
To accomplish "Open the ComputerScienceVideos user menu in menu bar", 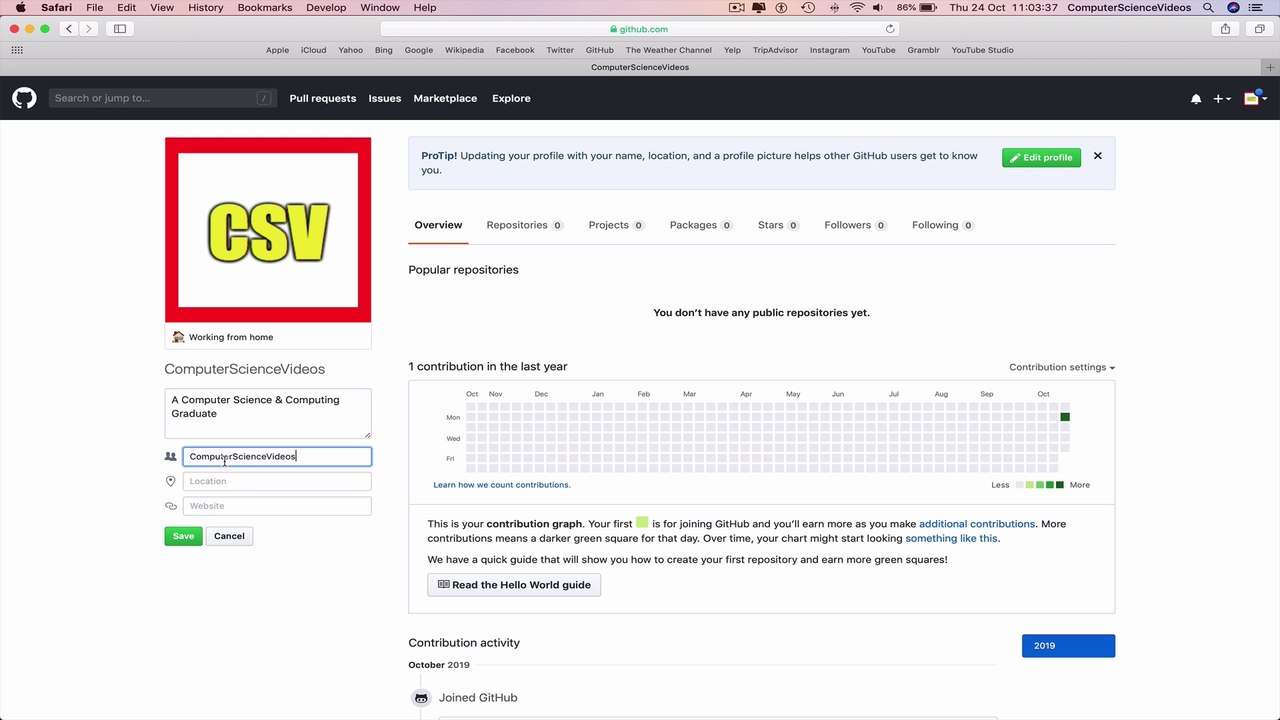I will point(1129,8).
